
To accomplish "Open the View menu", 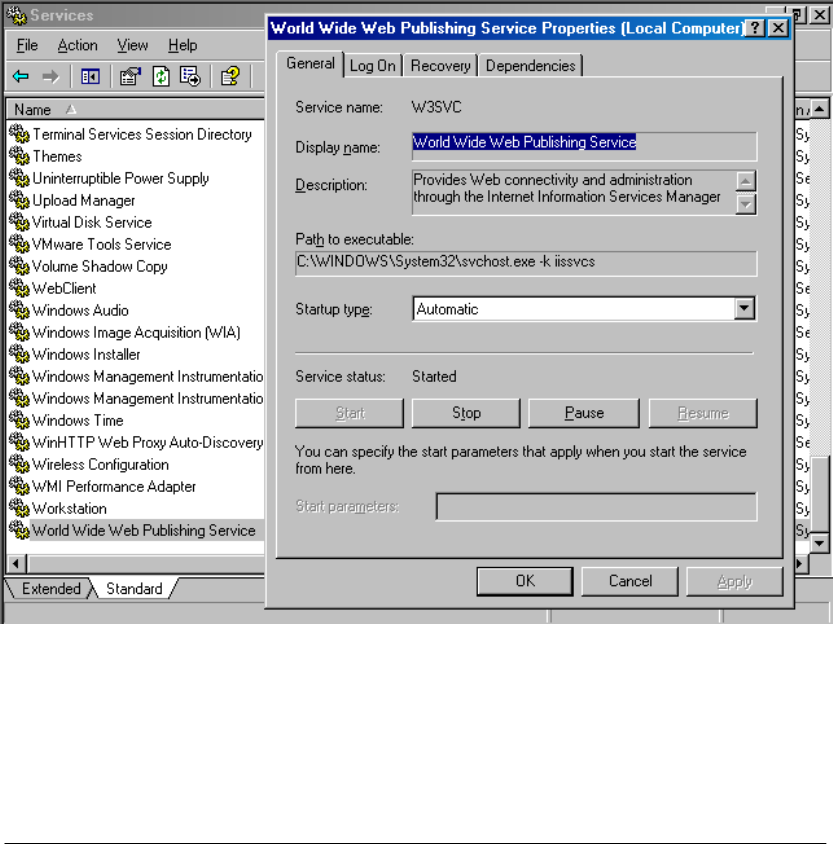I will [x=132, y=45].
